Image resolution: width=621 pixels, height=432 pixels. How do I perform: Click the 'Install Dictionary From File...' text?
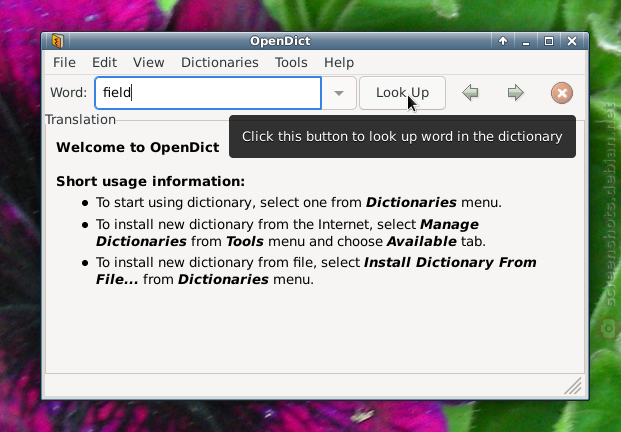316,271
